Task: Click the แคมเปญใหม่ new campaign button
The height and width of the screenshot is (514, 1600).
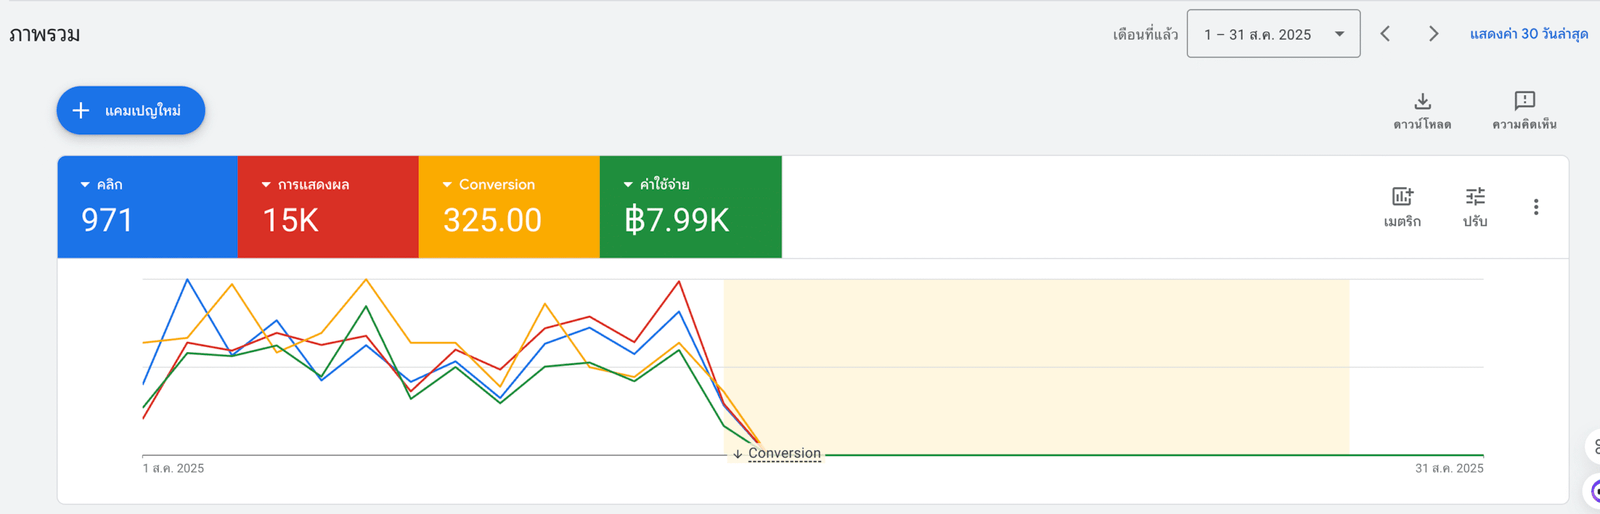Action: click(x=131, y=110)
